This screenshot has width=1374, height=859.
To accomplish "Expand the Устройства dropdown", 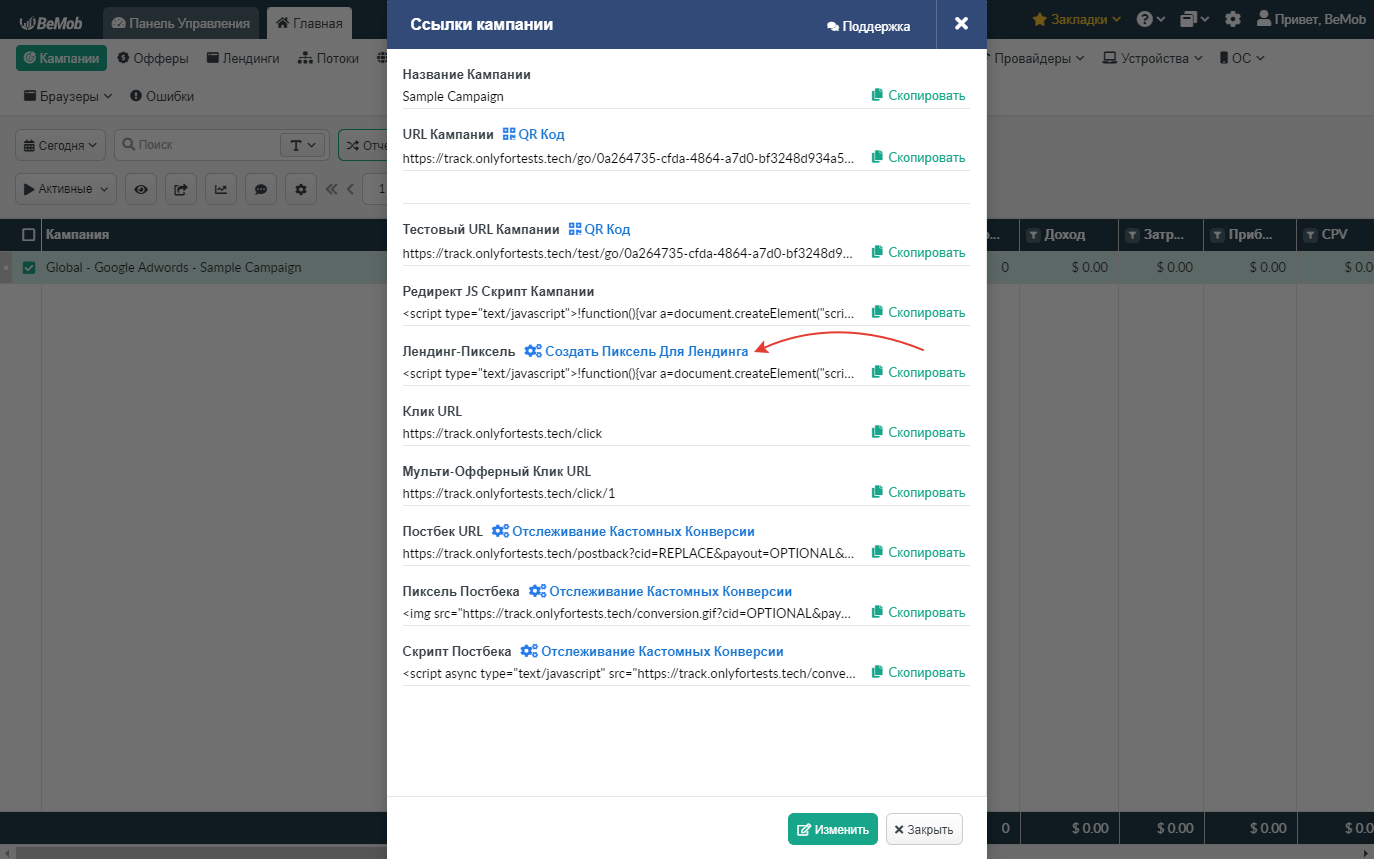I will pyautogui.click(x=1152, y=58).
